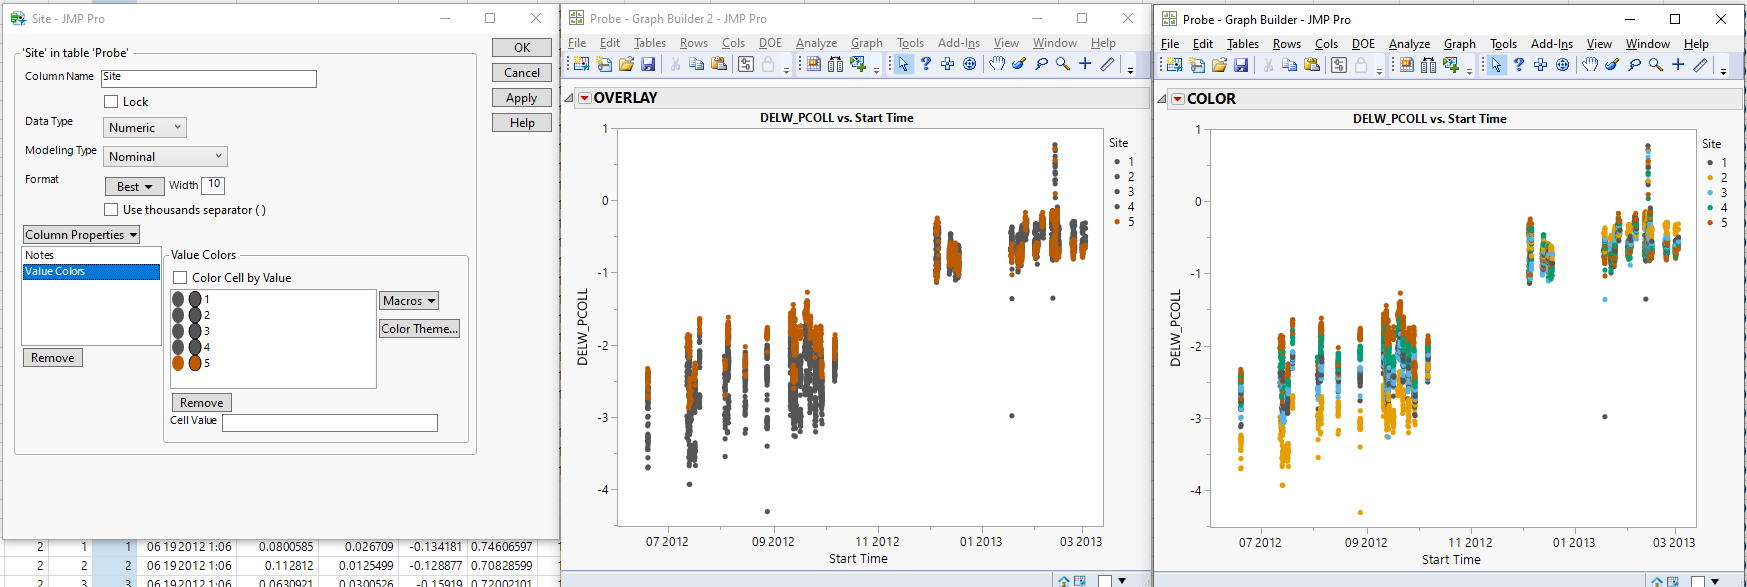Select Notes in the properties list

91,256
